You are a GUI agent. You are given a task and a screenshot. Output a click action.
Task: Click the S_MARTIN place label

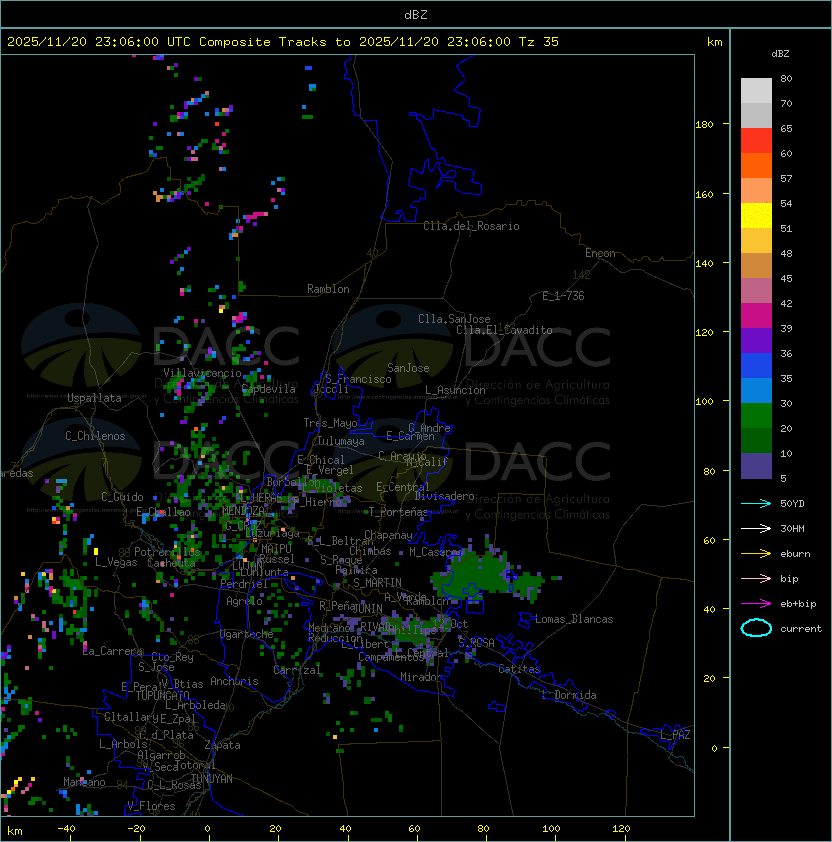pyautogui.click(x=377, y=583)
